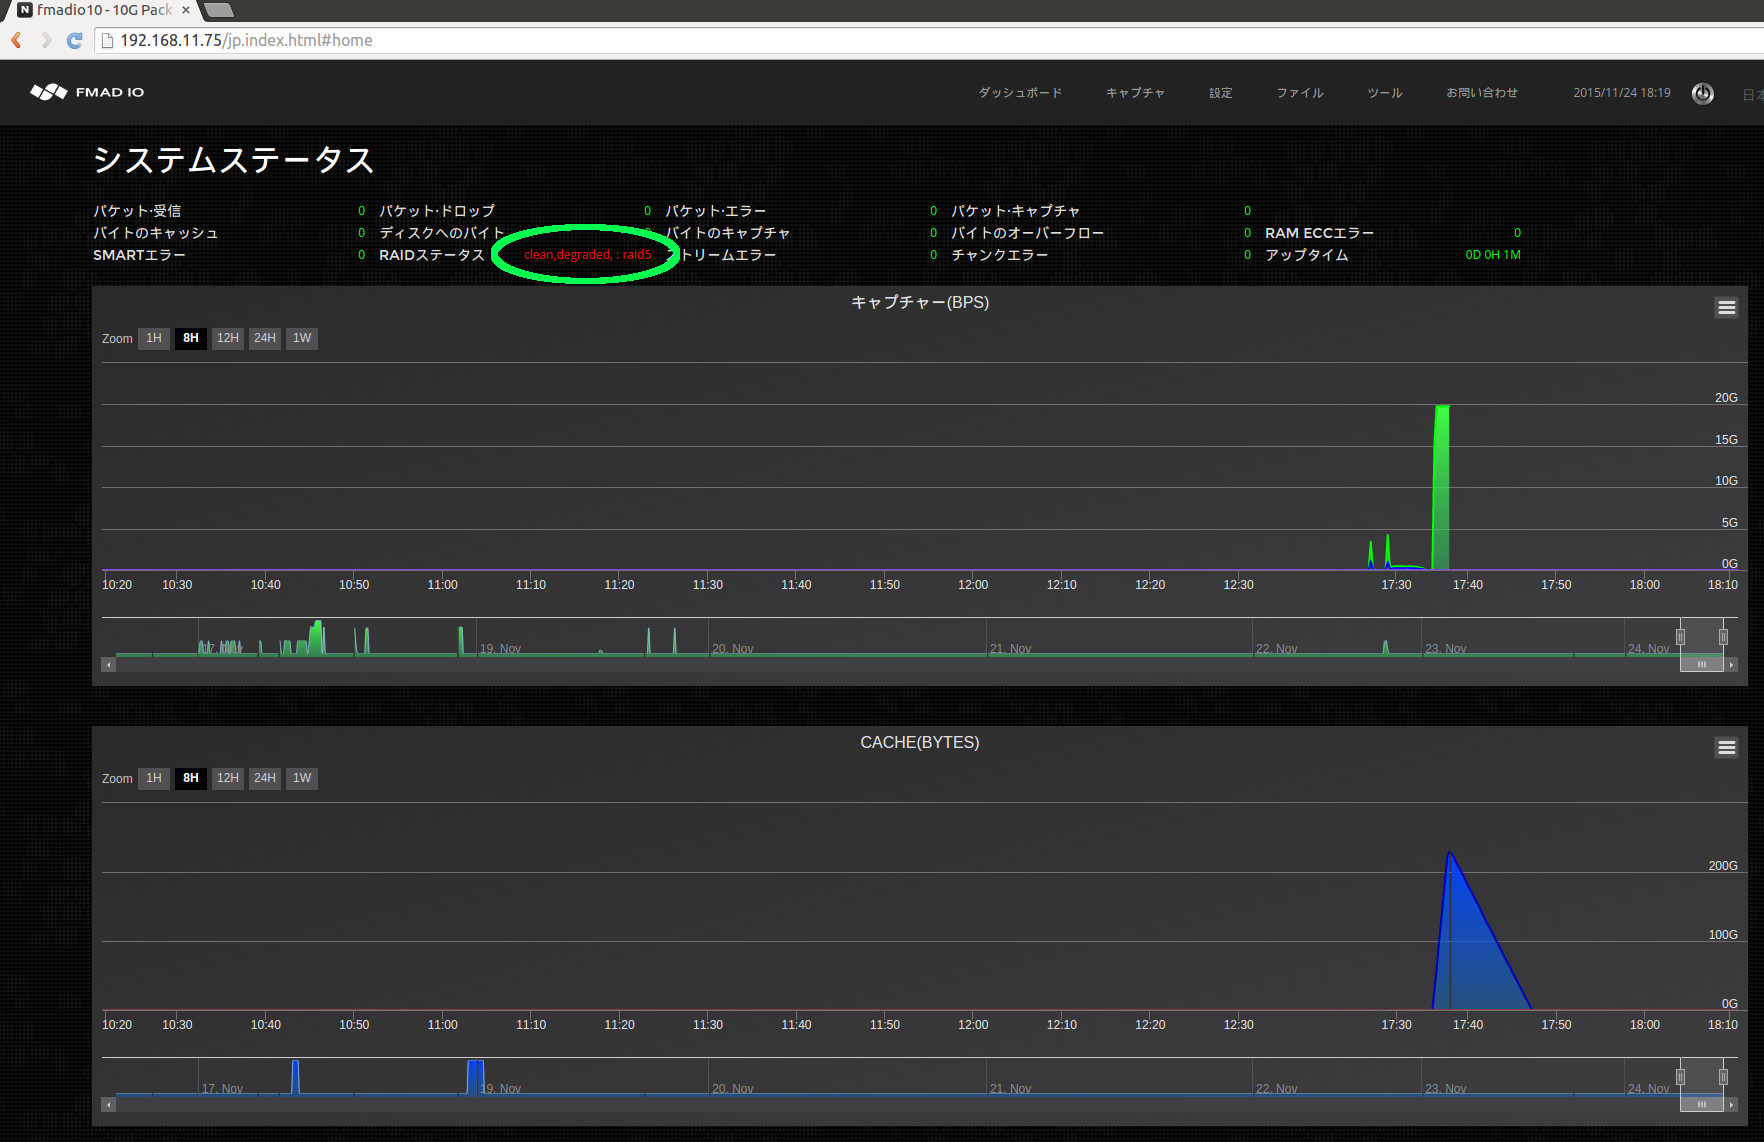This screenshot has width=1764, height=1142.
Task: Select 12H zoom for the CACHE chart
Action: (x=227, y=778)
